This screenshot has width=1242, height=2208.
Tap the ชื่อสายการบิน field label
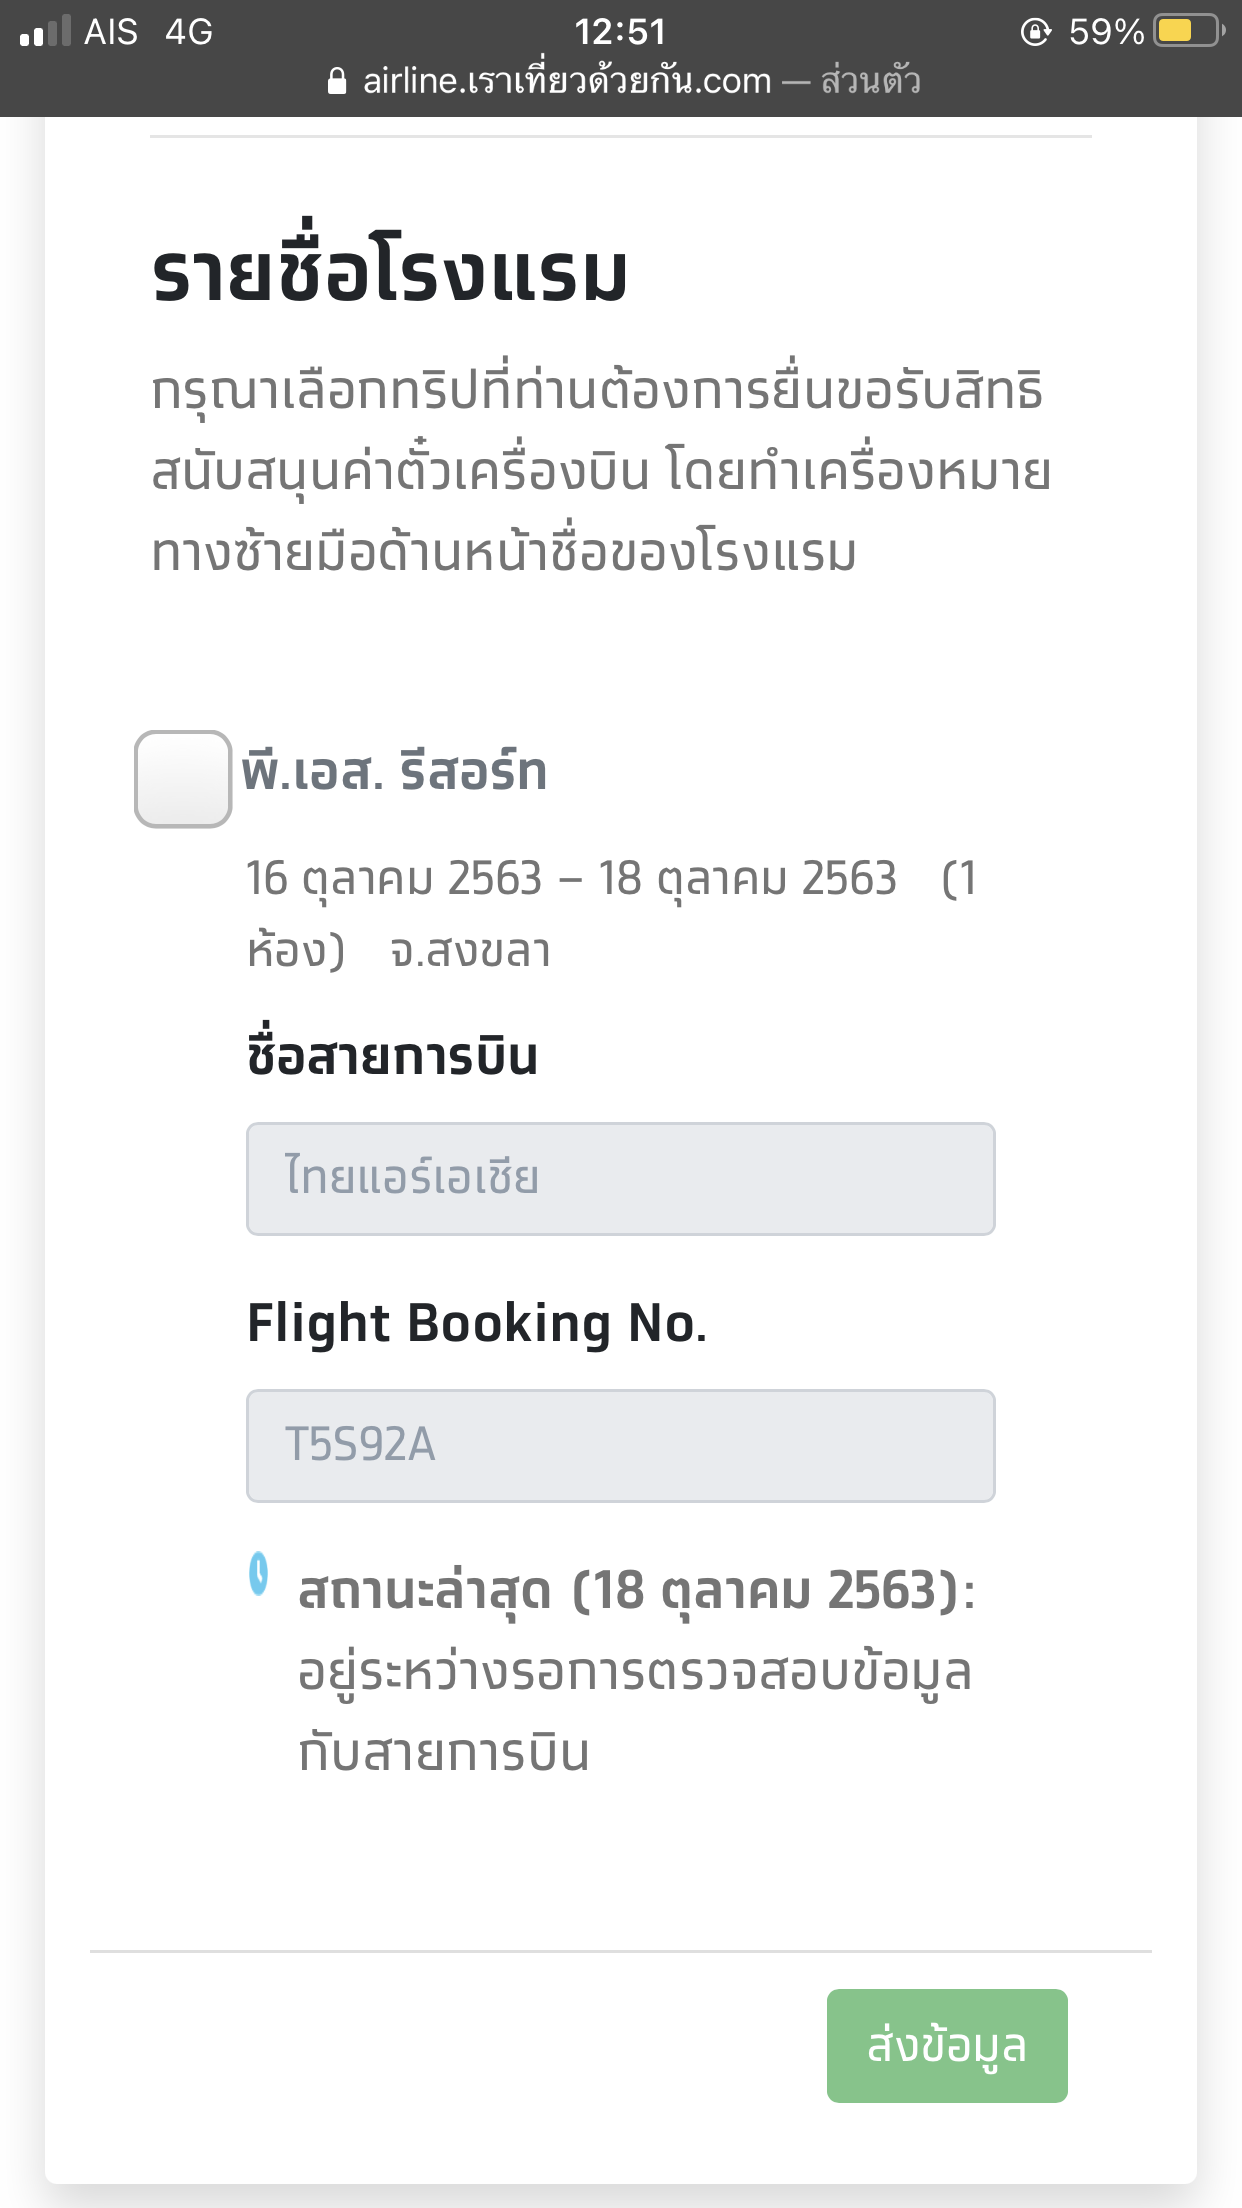pyautogui.click(x=392, y=1055)
